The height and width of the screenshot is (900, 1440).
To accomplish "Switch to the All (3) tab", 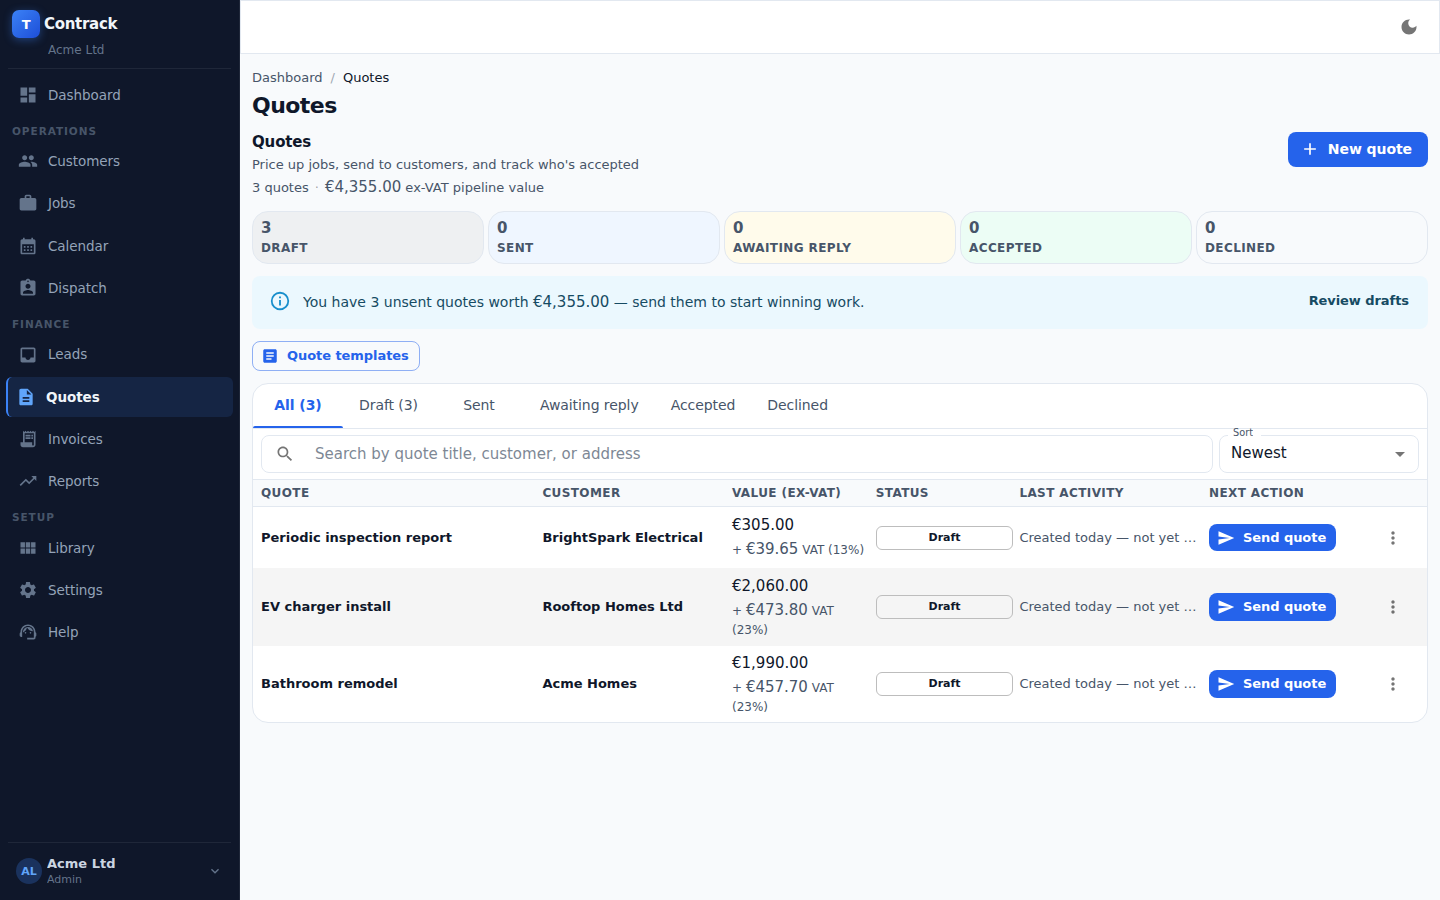I will tap(298, 405).
